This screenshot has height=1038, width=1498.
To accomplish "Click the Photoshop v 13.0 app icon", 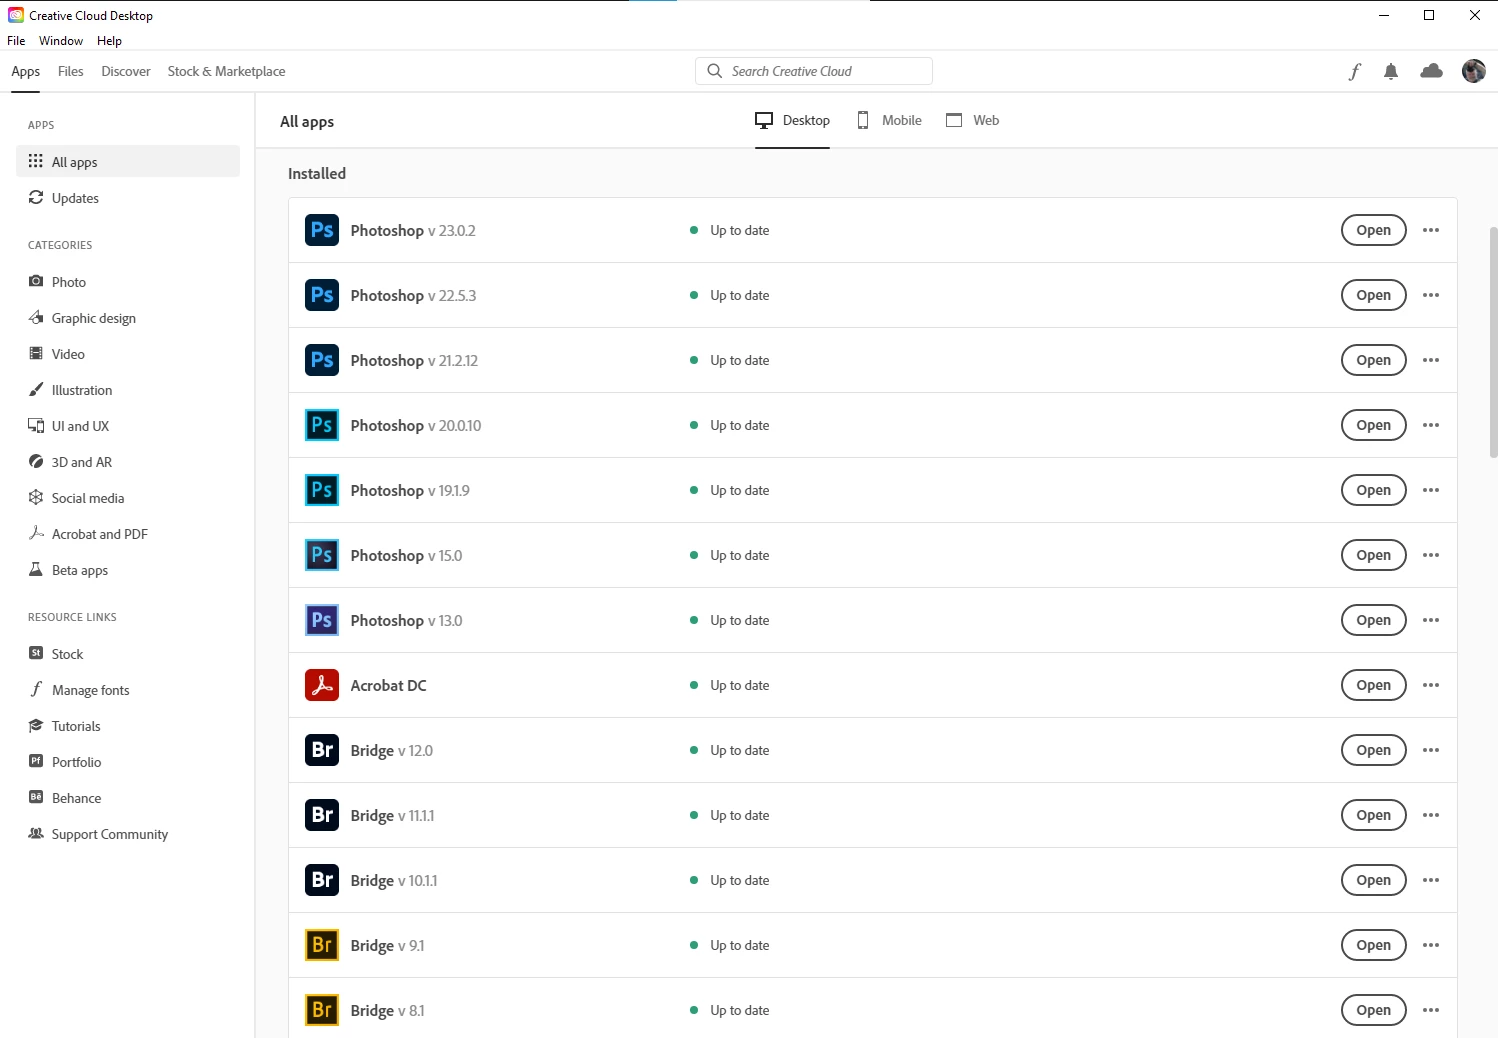I will pos(322,620).
